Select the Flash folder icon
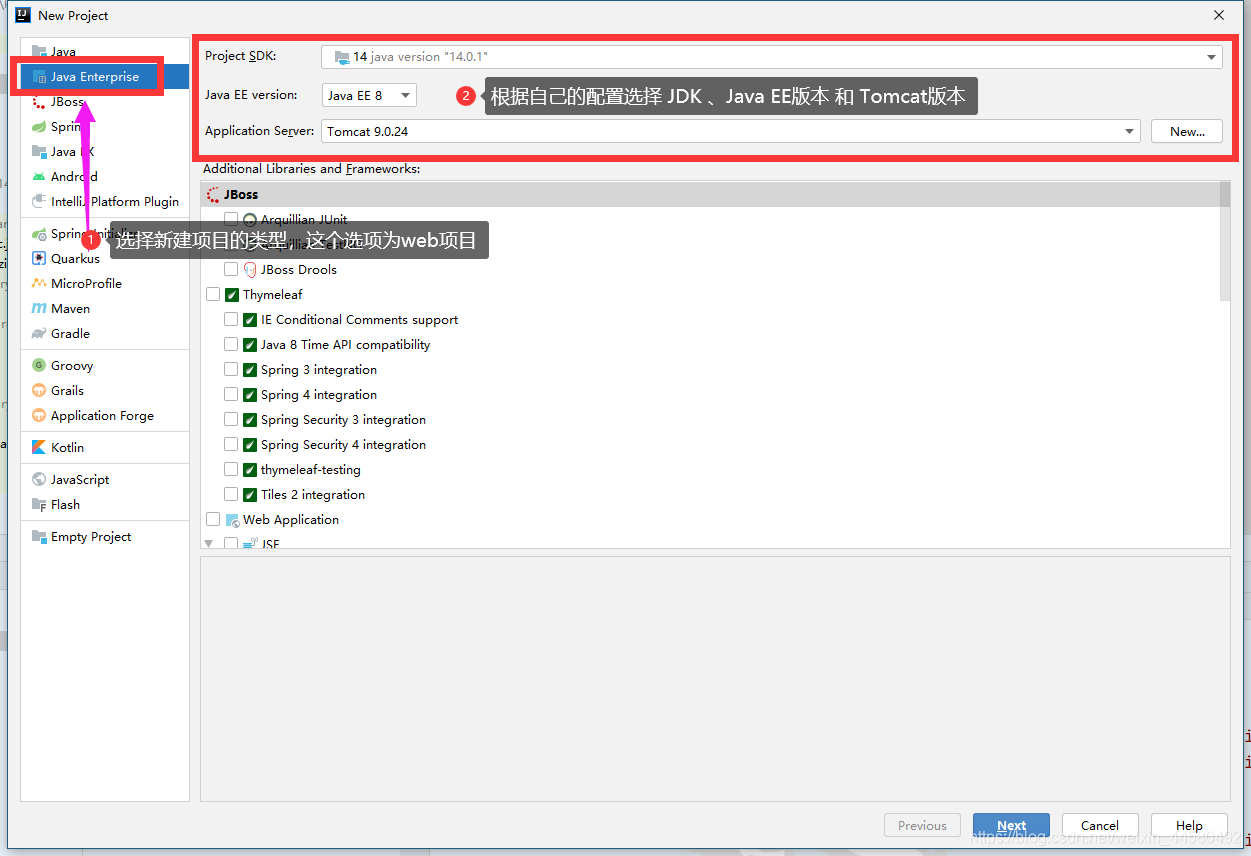This screenshot has height=856, width=1251. click(39, 505)
